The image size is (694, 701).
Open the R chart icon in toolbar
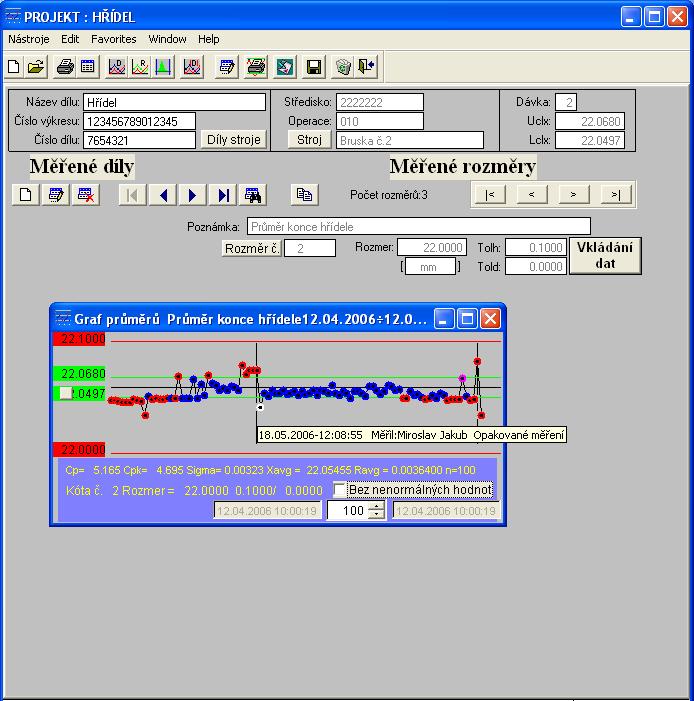tap(140, 67)
